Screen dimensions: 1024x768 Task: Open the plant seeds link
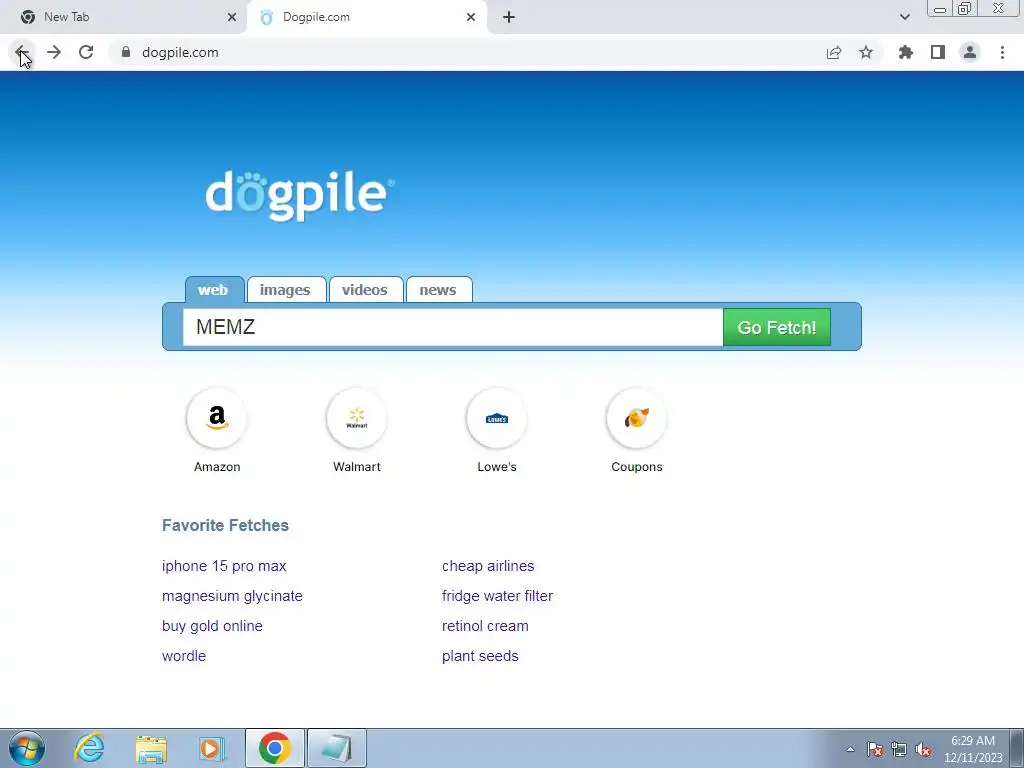(x=480, y=656)
